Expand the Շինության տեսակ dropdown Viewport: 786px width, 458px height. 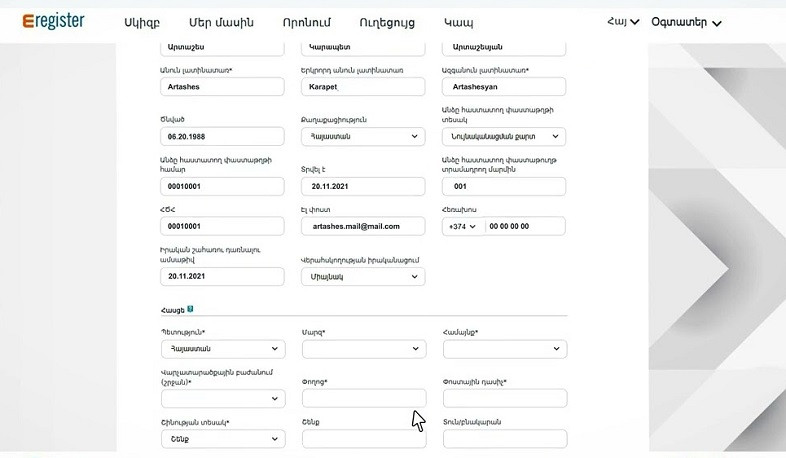tap(222, 439)
